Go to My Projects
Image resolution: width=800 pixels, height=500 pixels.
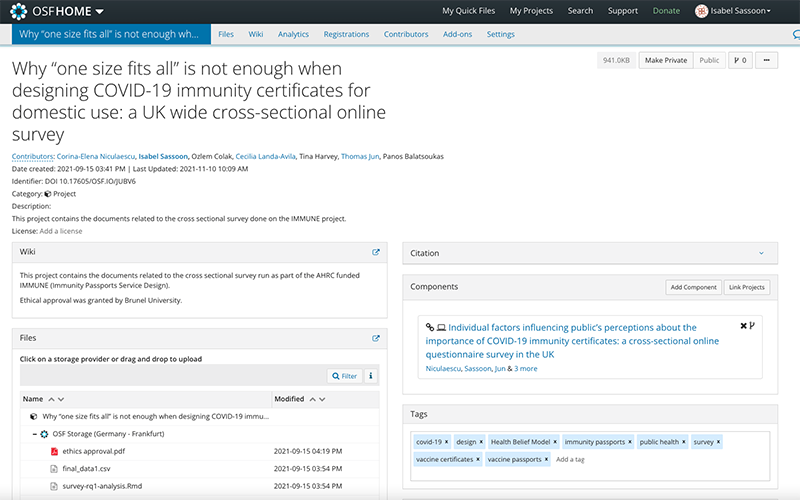(531, 11)
